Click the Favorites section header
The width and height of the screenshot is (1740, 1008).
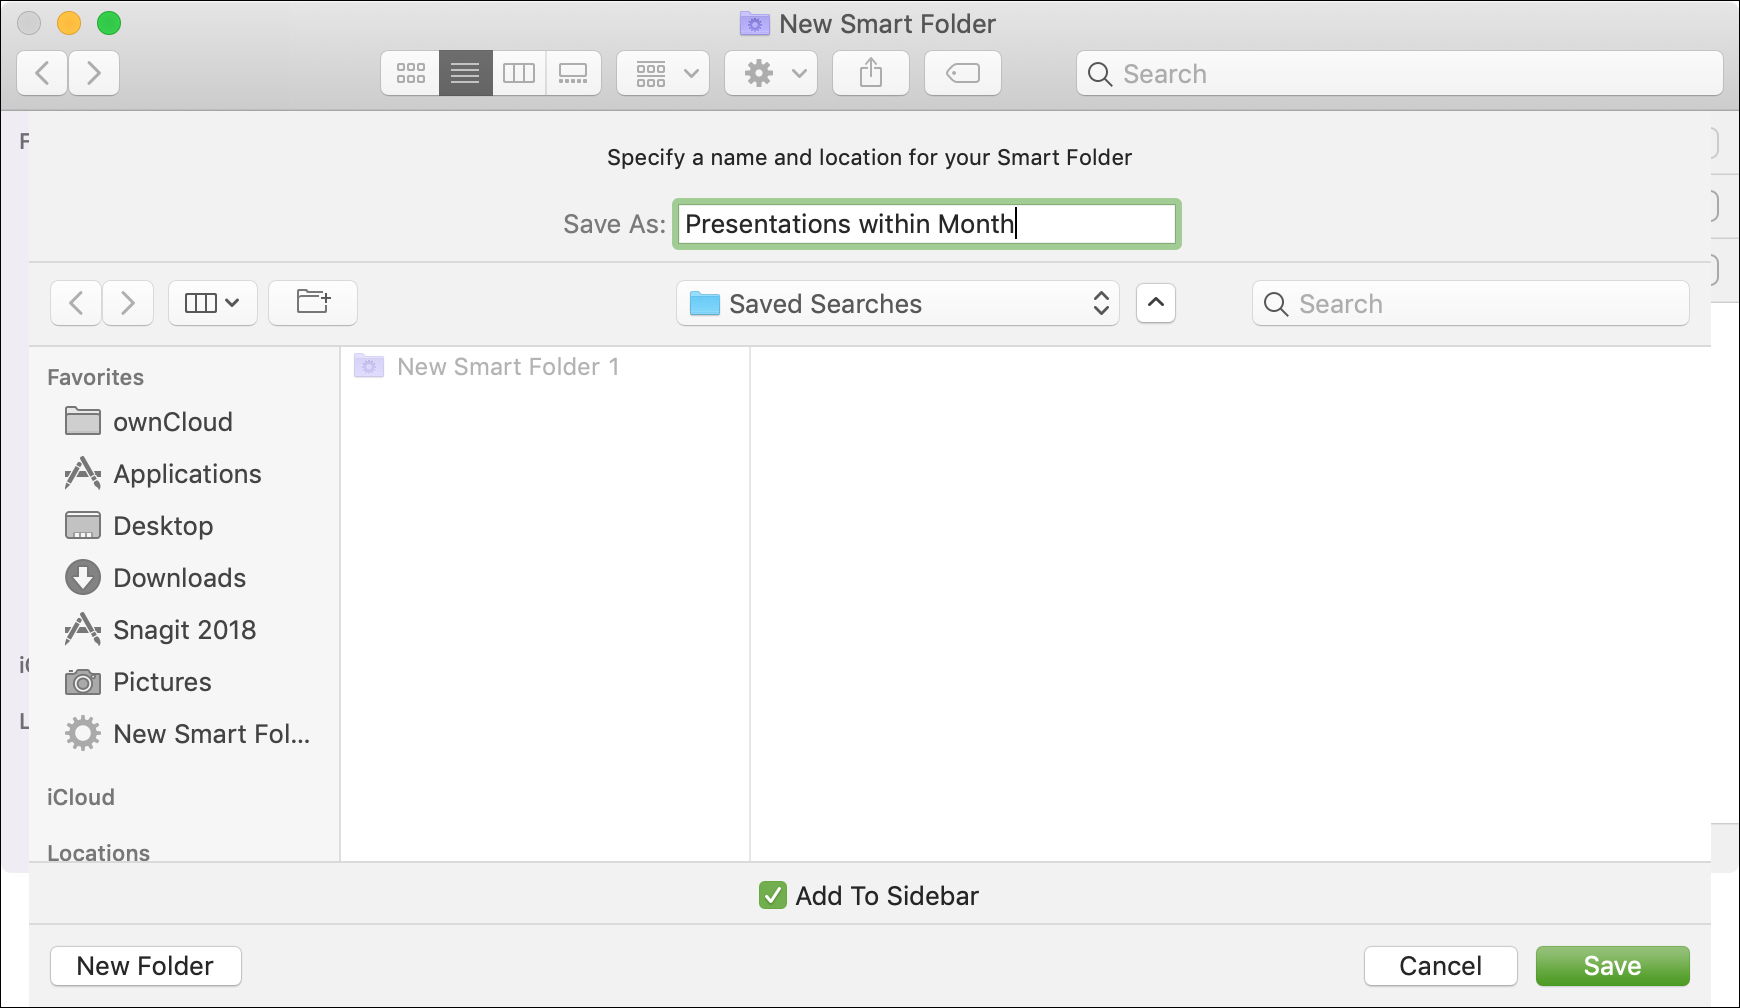click(x=96, y=377)
